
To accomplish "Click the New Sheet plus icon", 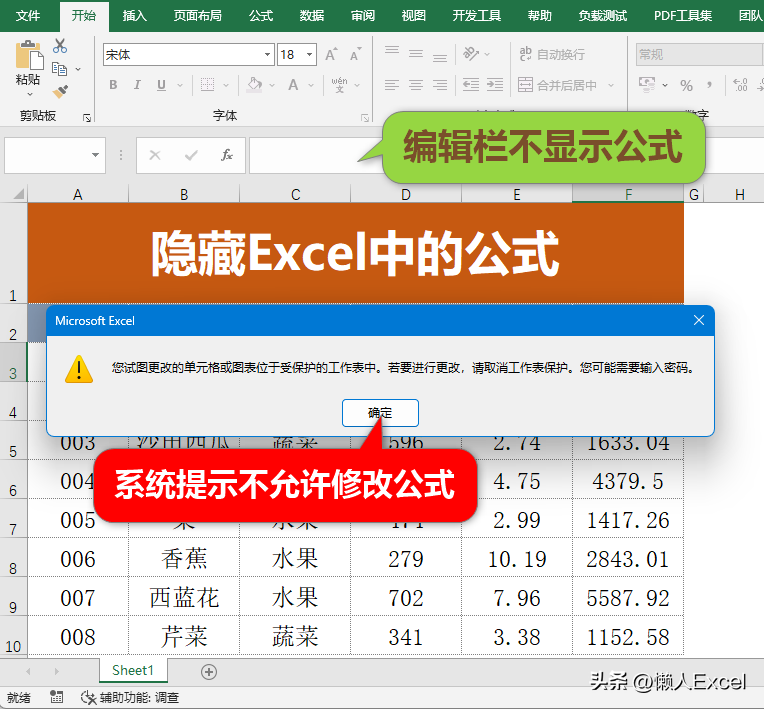I will (209, 672).
